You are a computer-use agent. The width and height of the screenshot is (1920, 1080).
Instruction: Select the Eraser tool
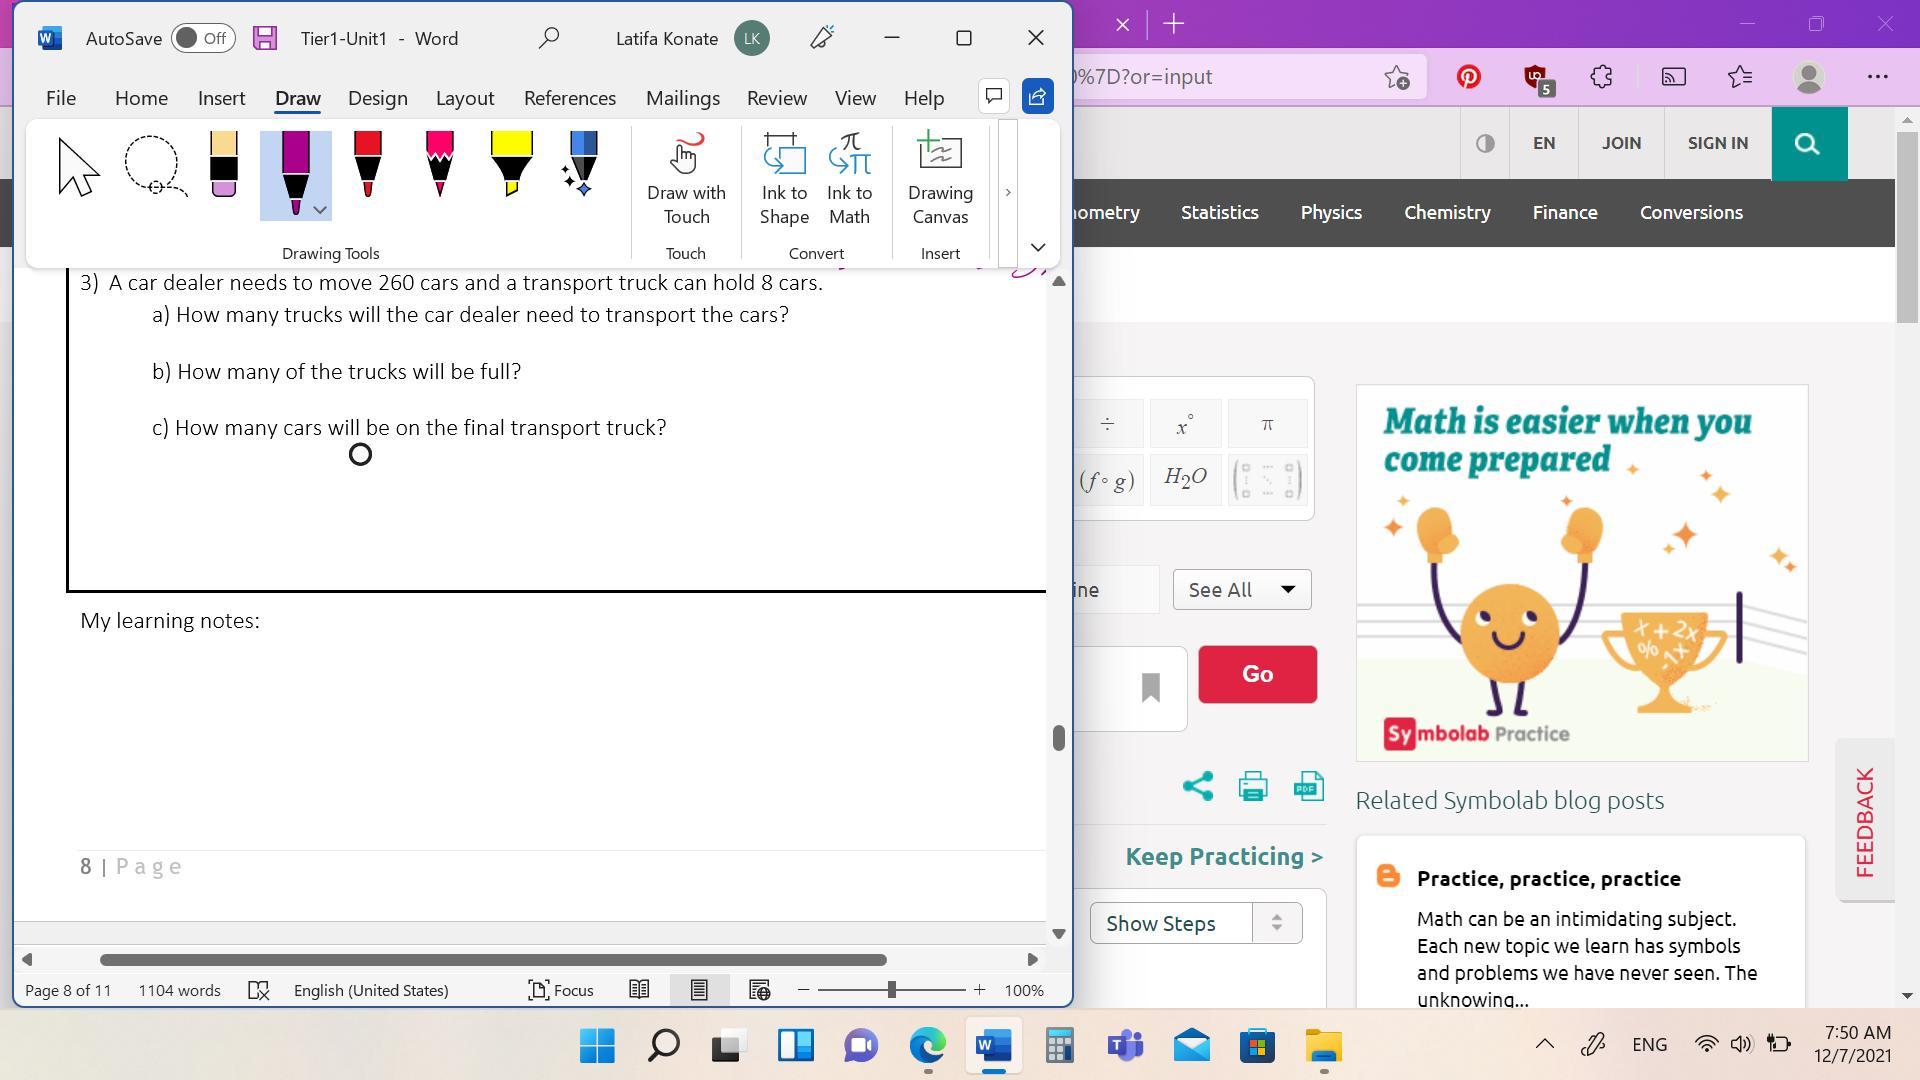pyautogui.click(x=224, y=166)
